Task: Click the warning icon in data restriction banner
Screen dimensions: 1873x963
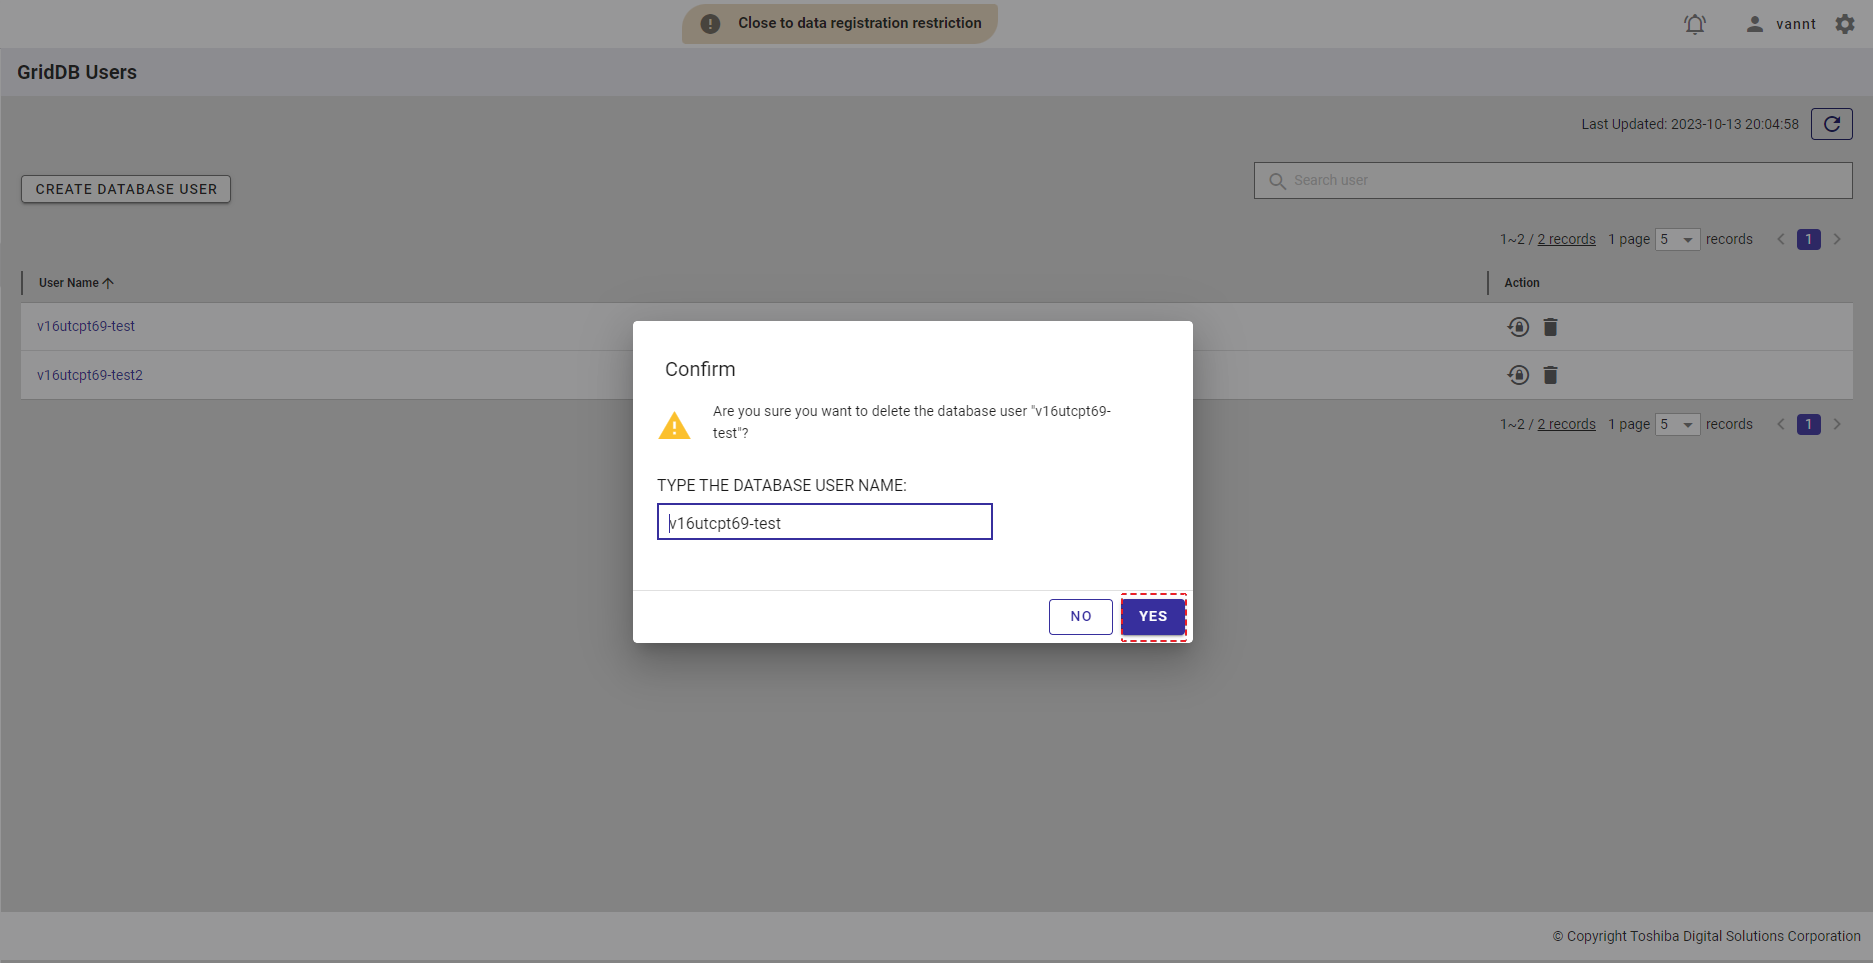Action: (710, 24)
